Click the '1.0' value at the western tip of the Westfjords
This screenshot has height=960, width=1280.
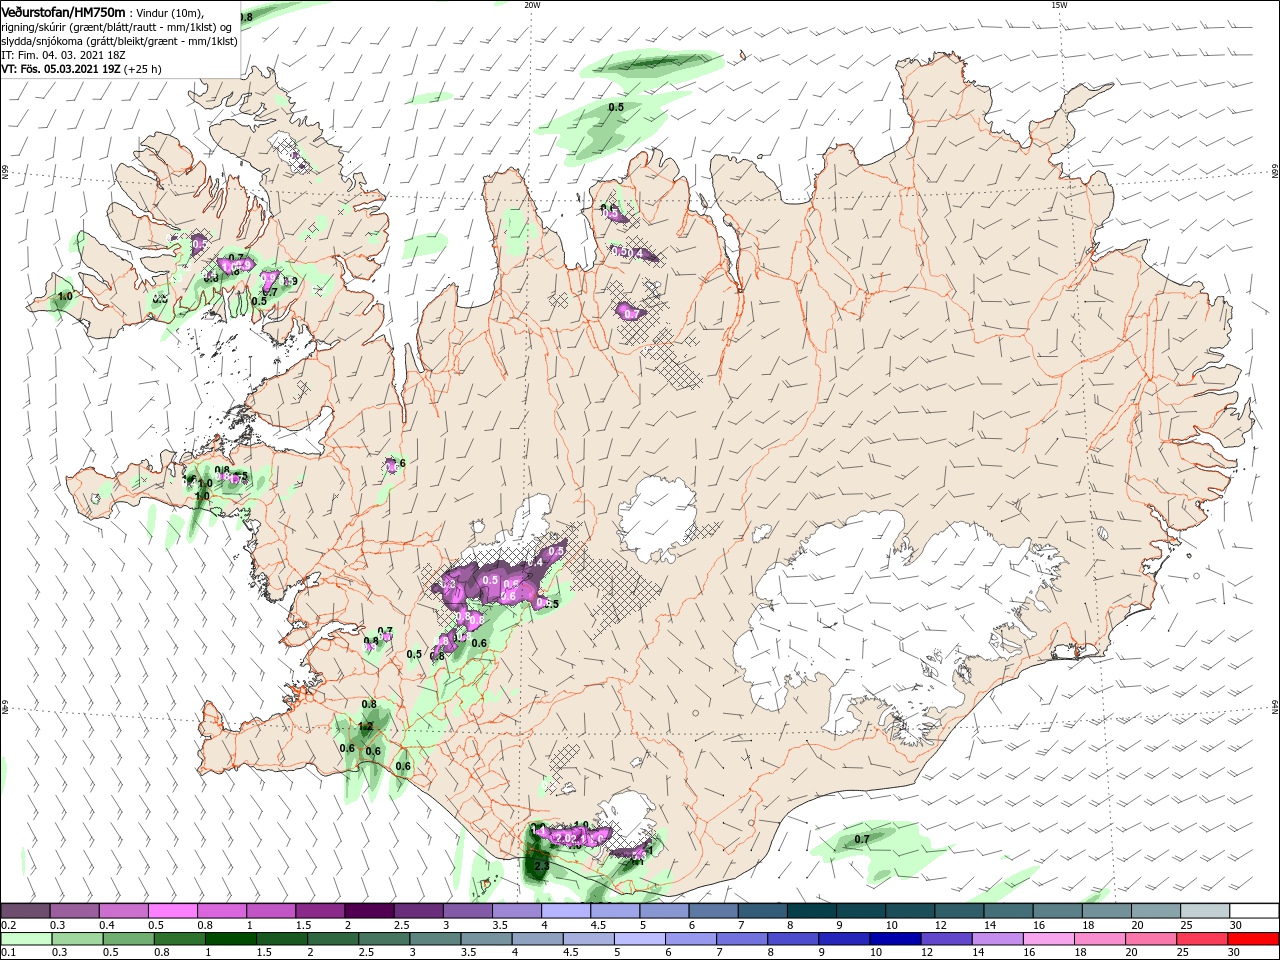(x=65, y=297)
